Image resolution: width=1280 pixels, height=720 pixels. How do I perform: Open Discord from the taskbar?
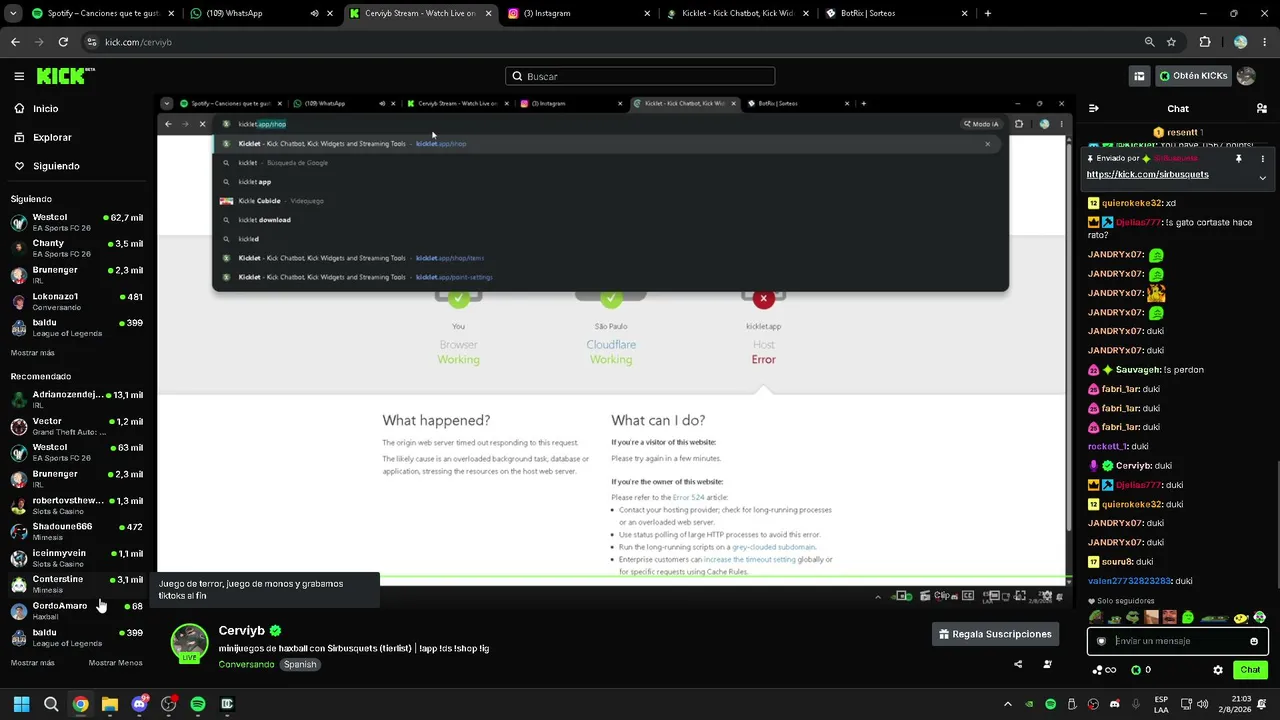[x=139, y=704]
